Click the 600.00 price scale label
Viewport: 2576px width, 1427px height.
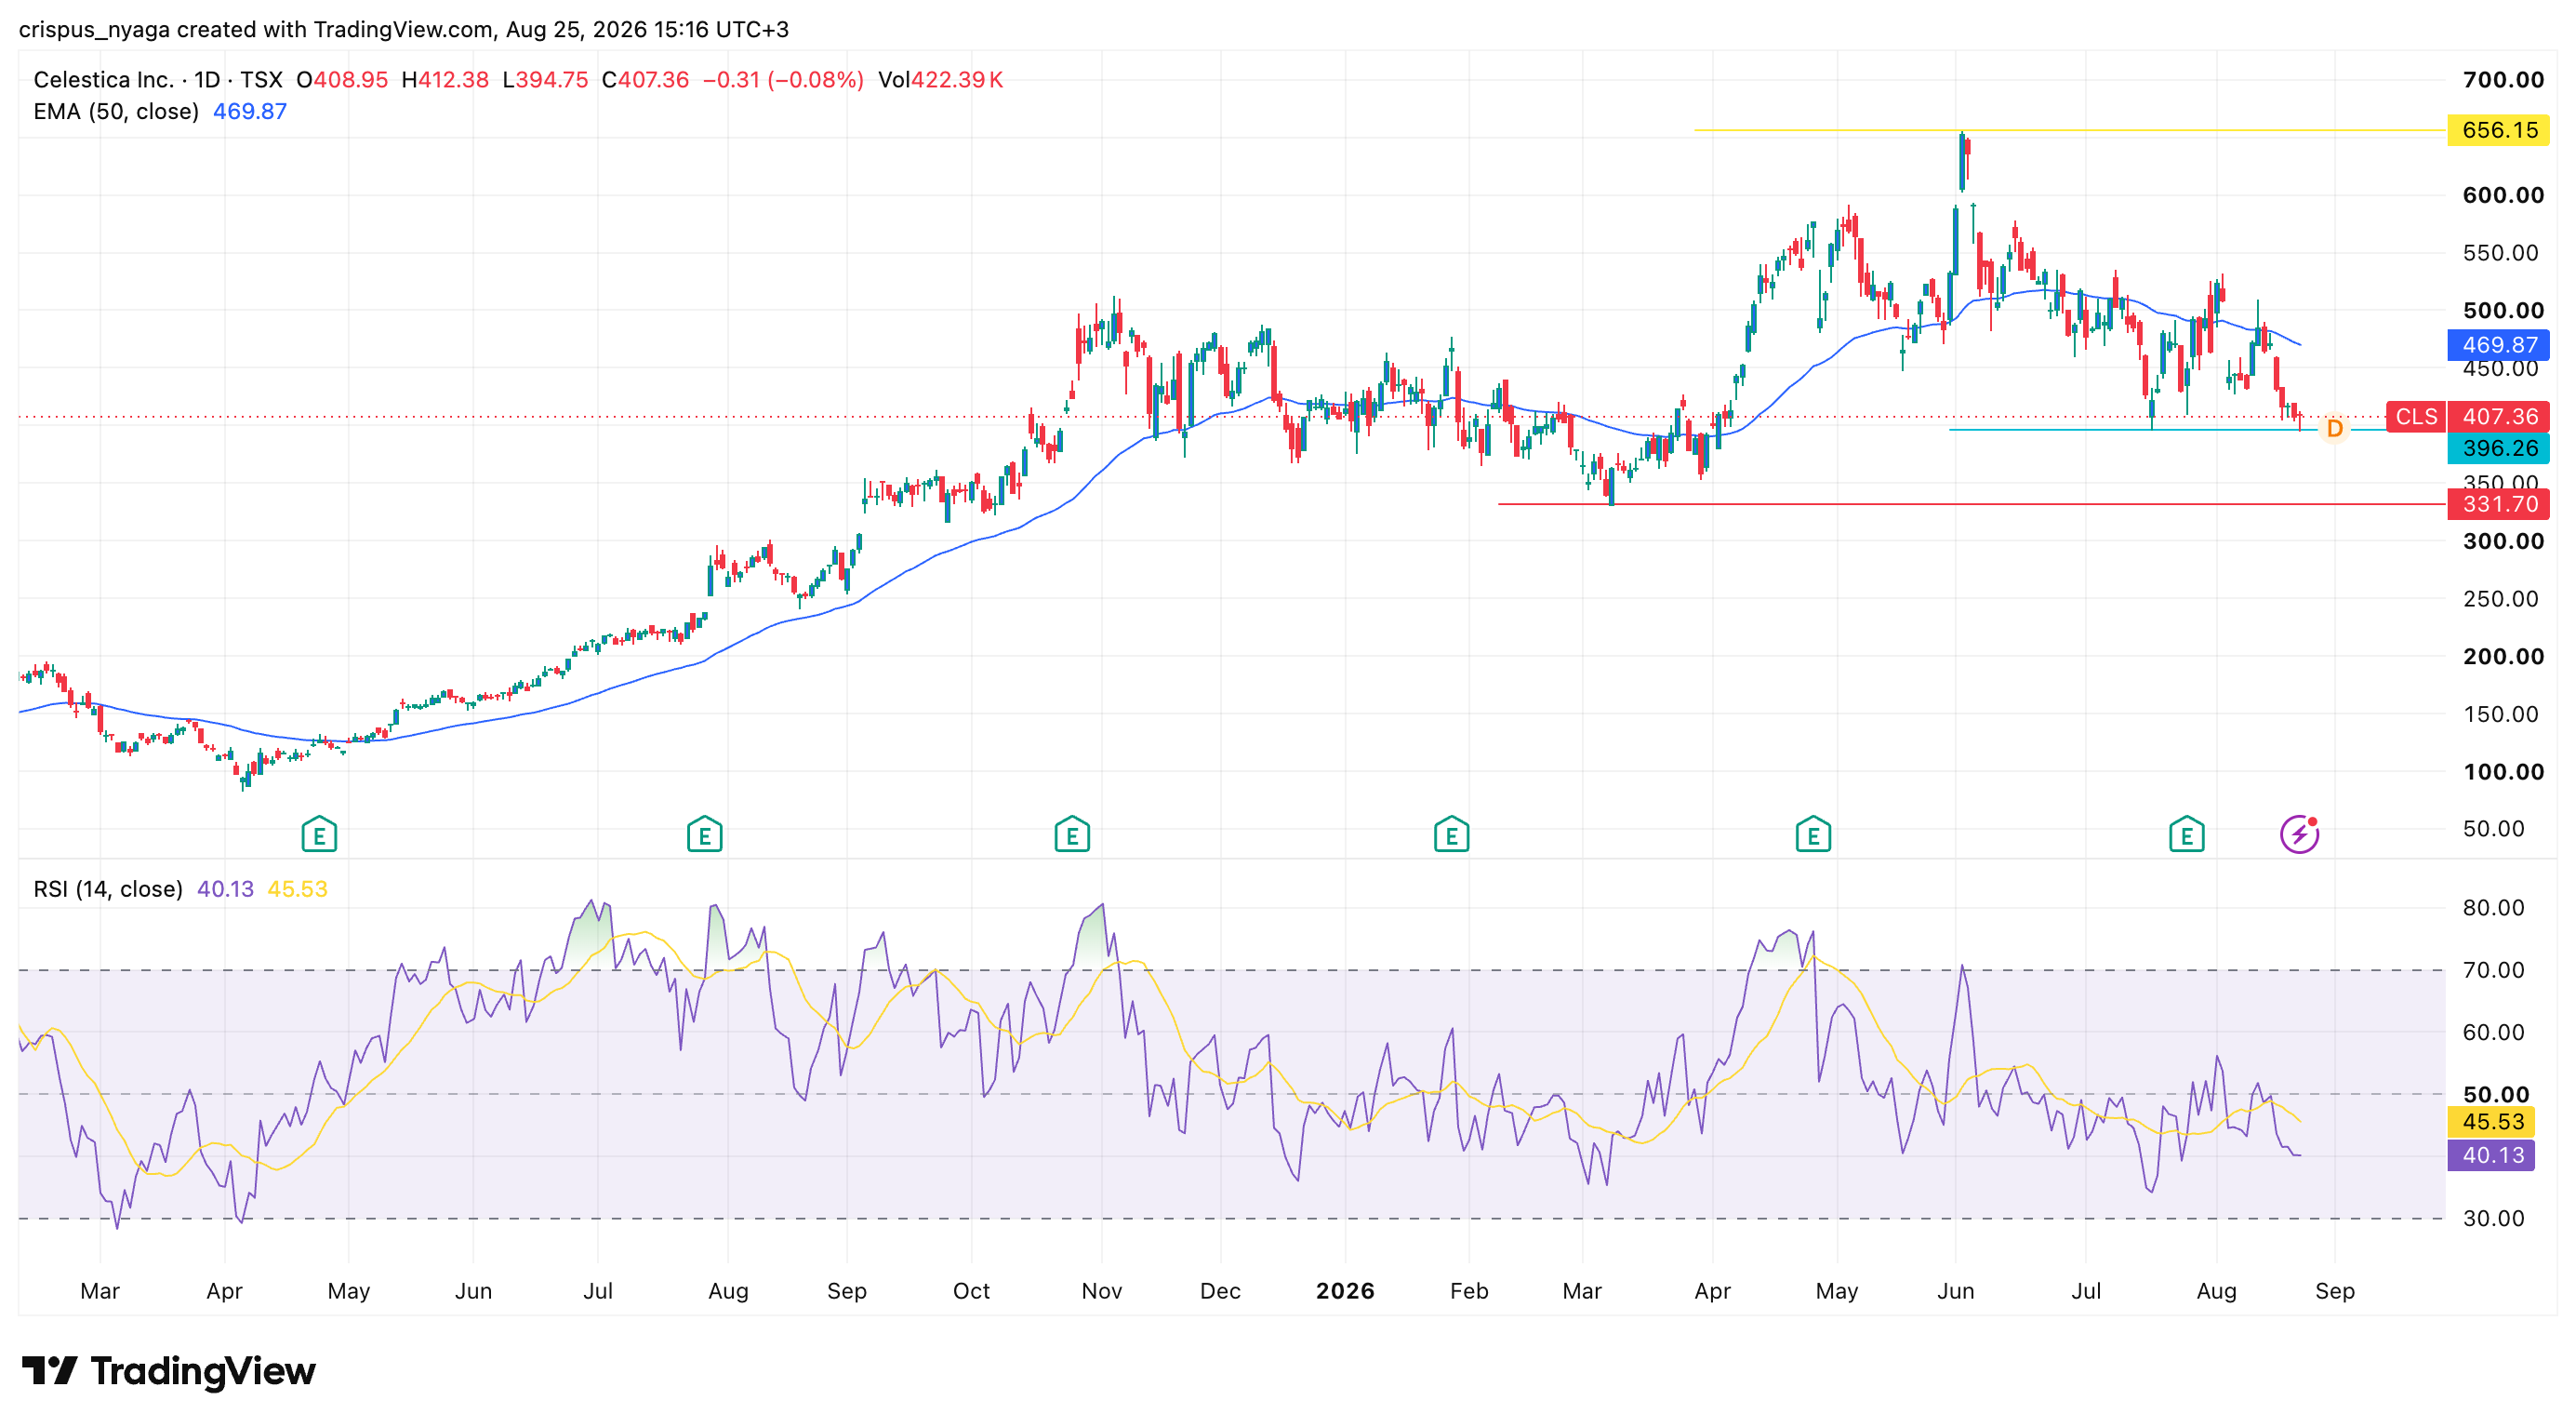(2503, 195)
